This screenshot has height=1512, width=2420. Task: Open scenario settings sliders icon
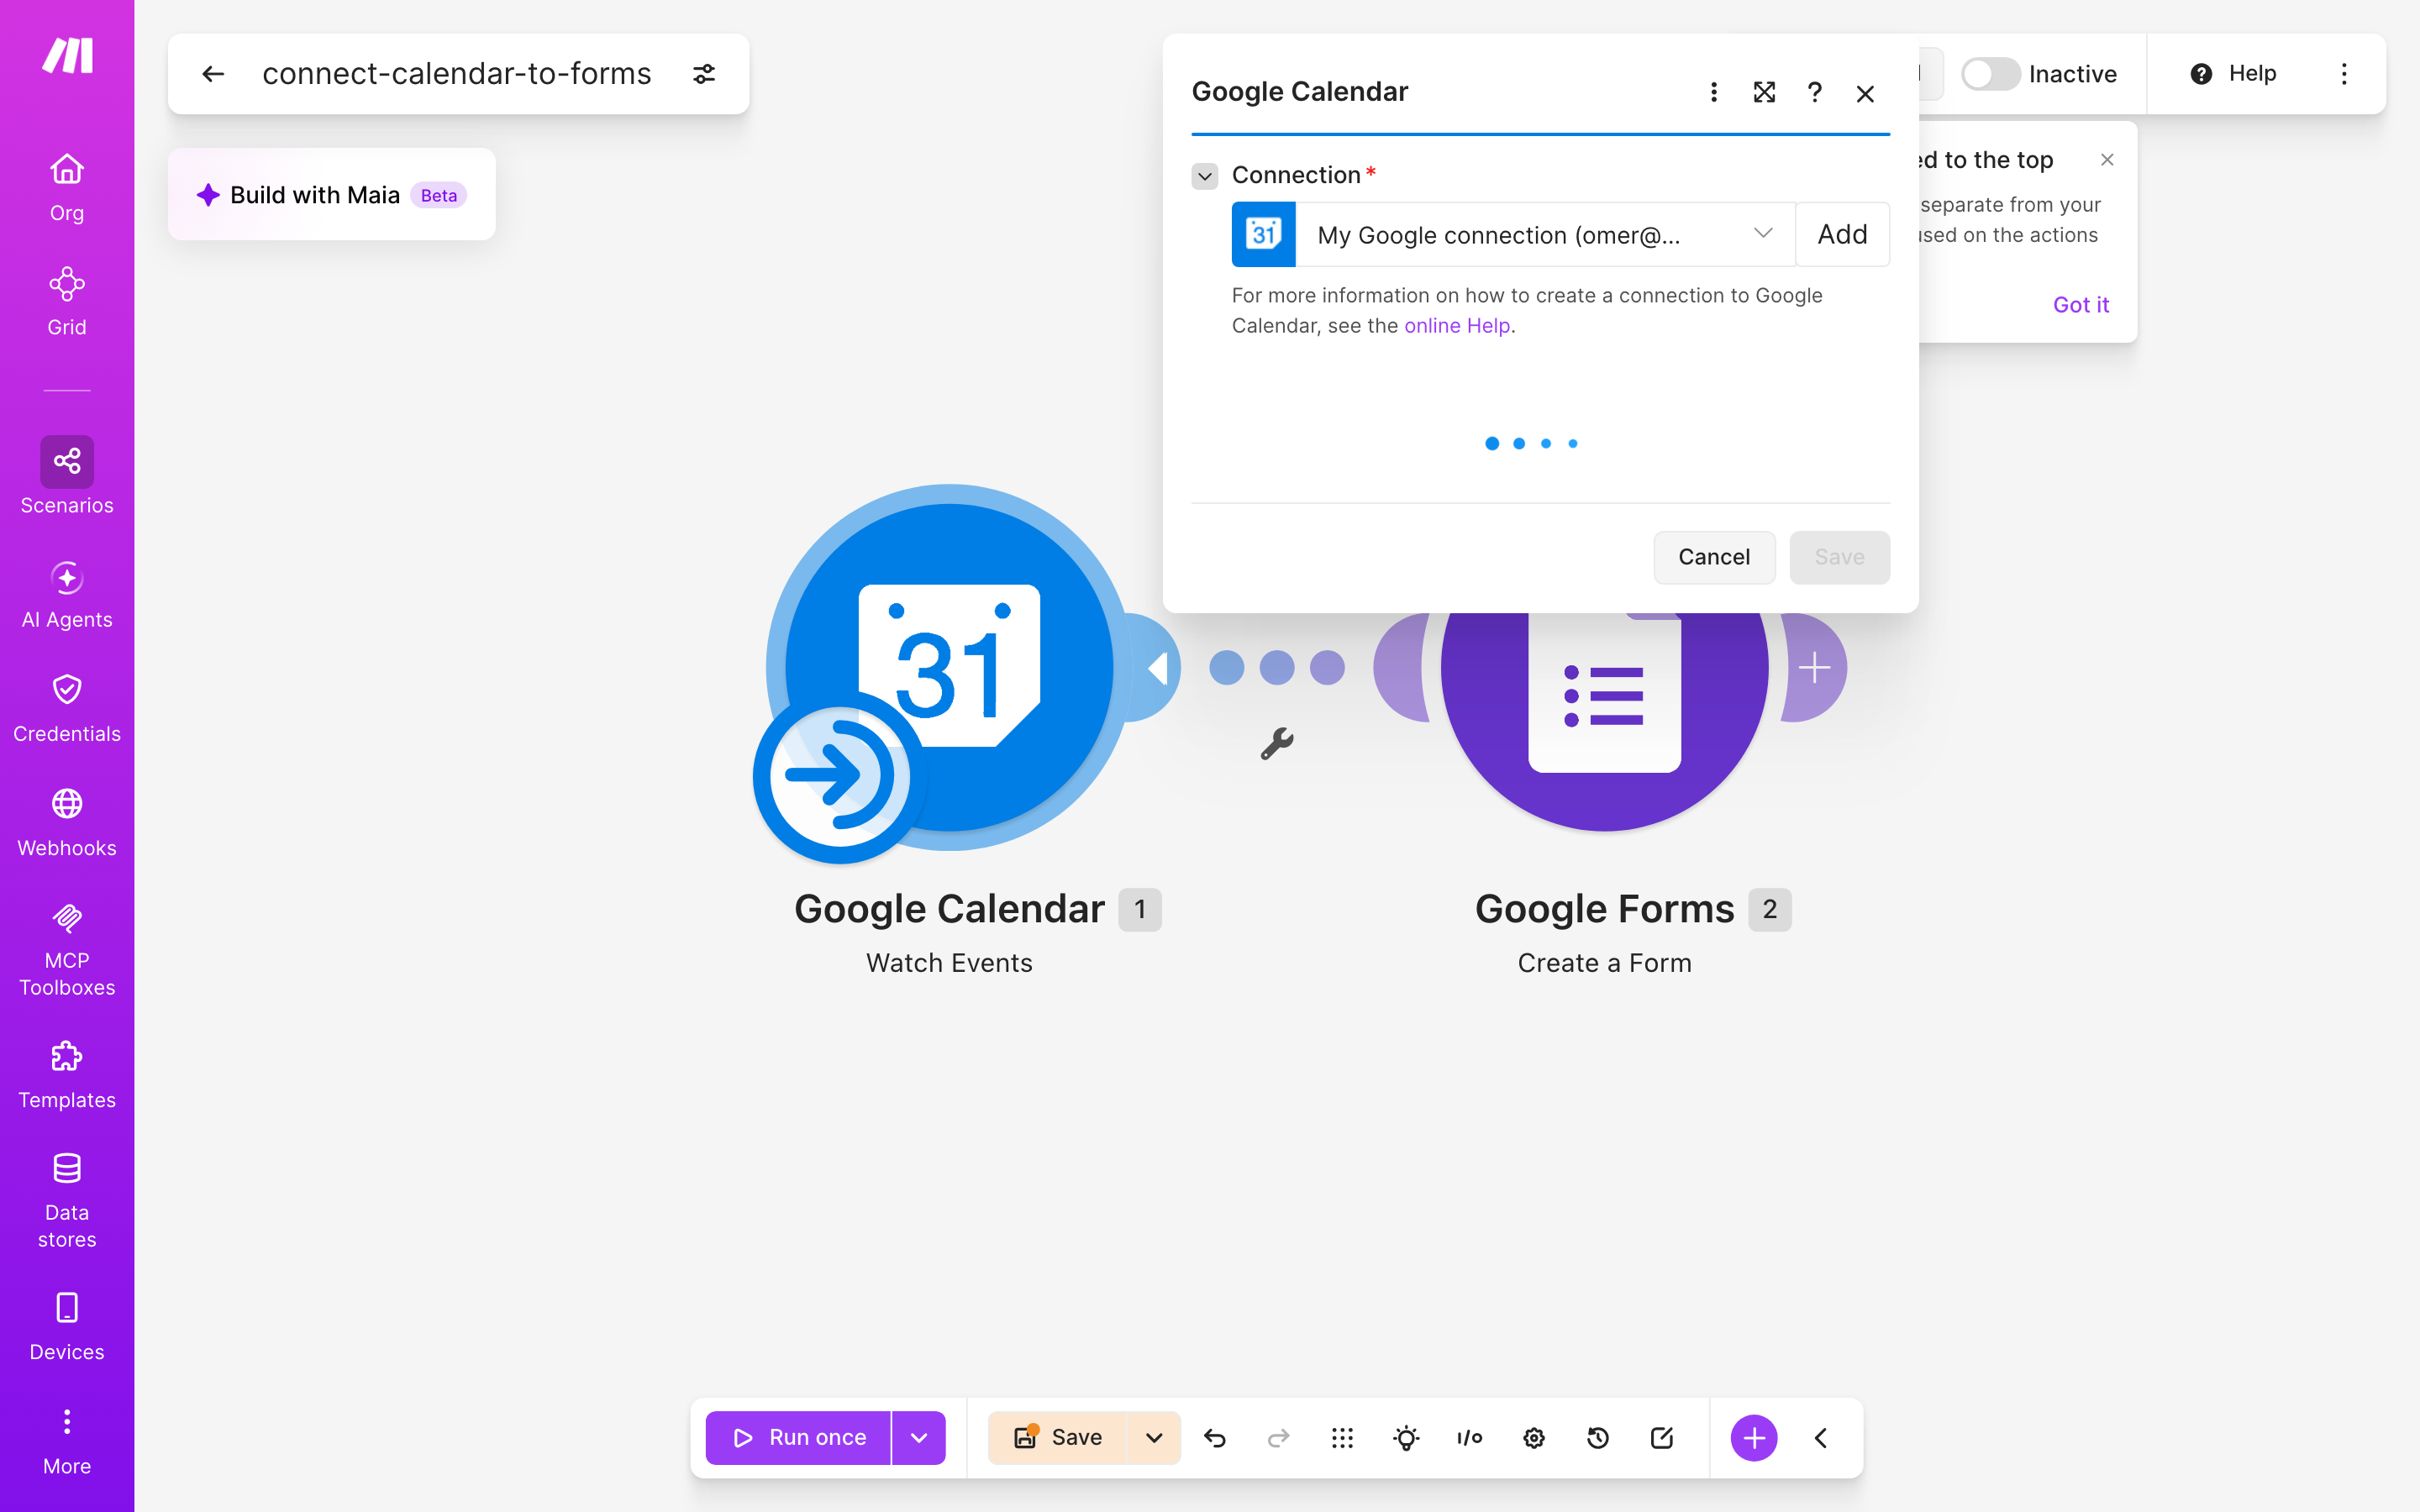[704, 74]
